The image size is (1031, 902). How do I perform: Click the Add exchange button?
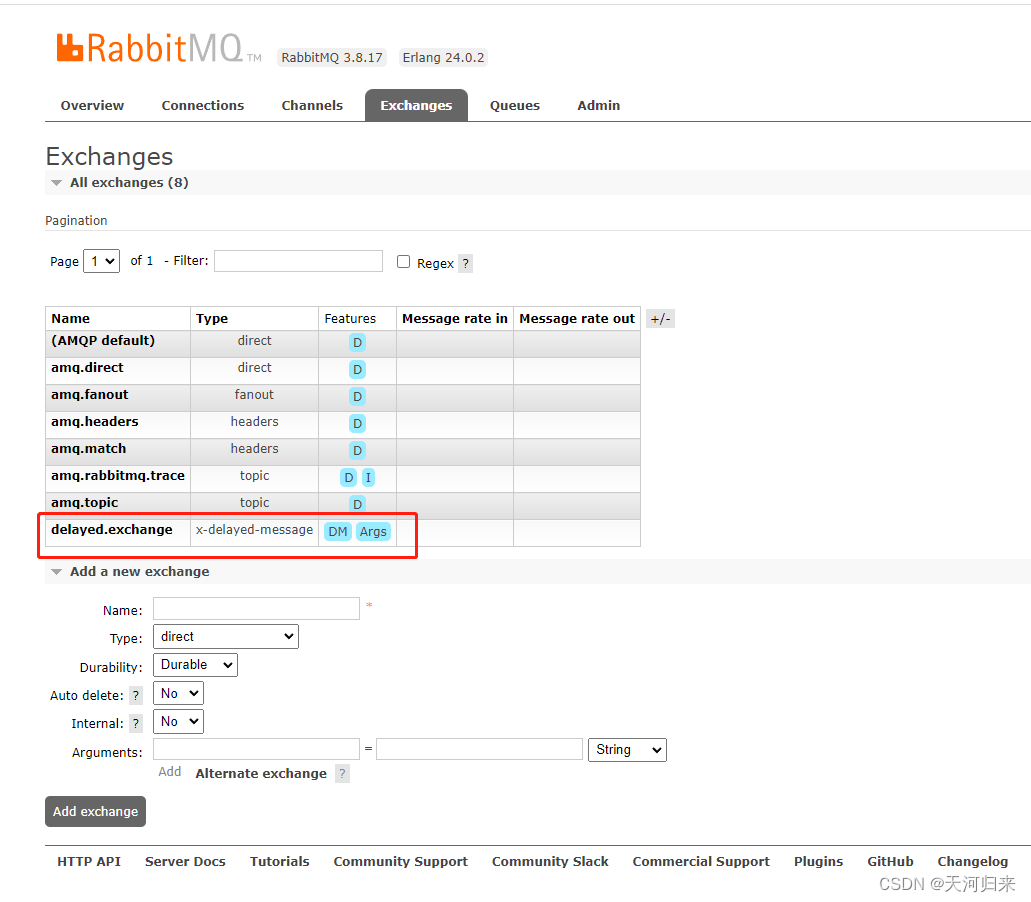[x=95, y=812]
